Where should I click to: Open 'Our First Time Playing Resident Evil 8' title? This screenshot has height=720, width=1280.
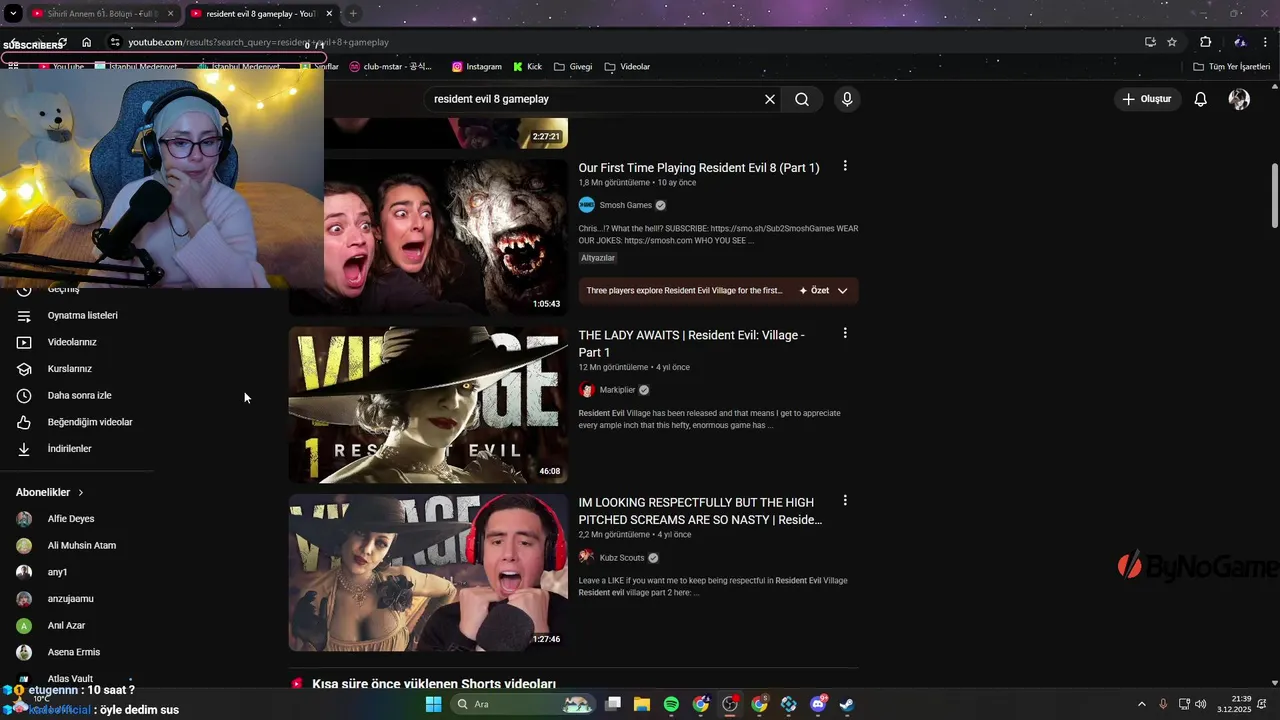click(x=699, y=168)
